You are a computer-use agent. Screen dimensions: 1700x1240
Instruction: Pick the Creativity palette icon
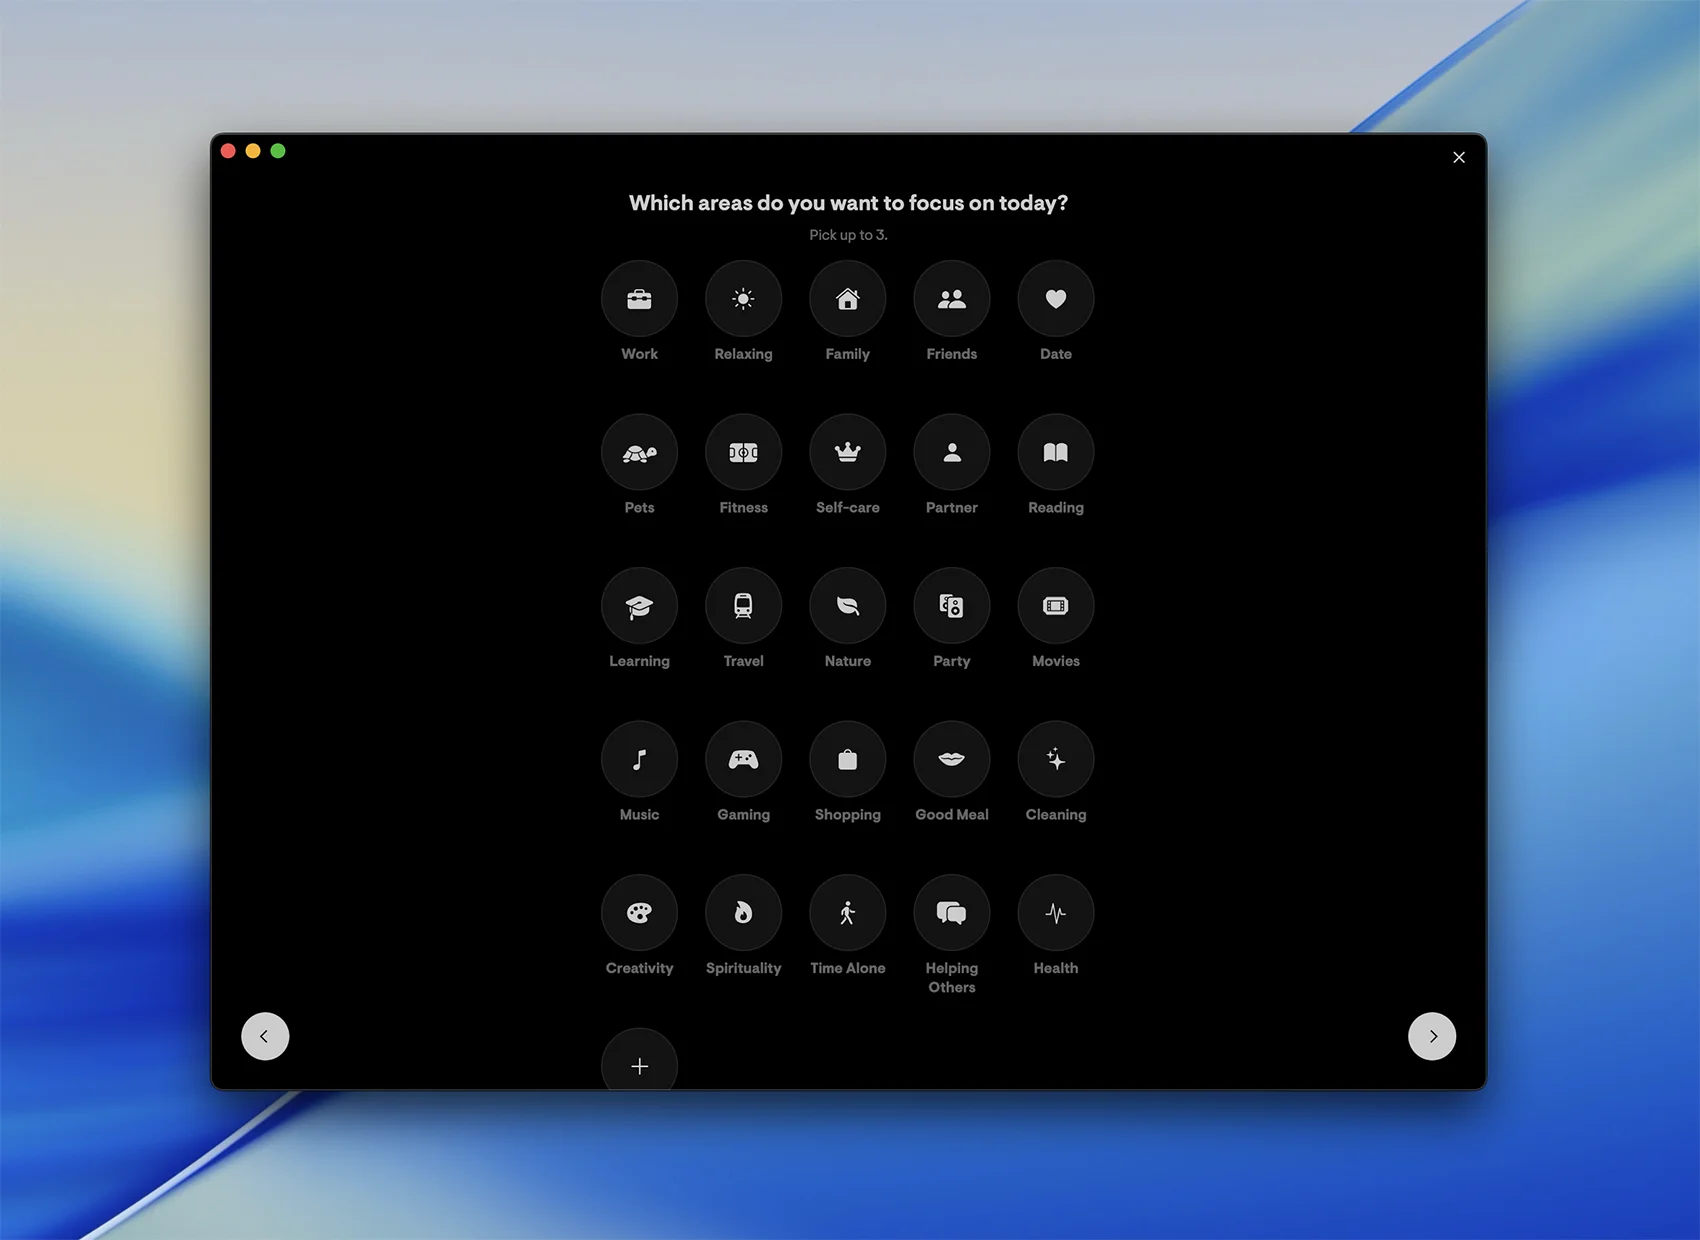click(639, 913)
